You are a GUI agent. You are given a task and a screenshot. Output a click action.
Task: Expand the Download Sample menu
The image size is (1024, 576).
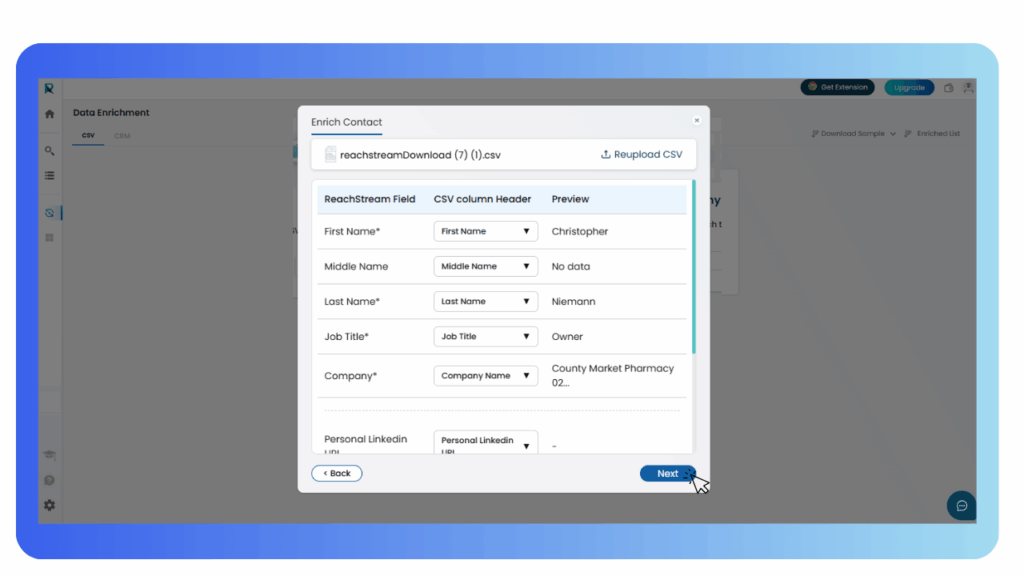[x=854, y=134]
